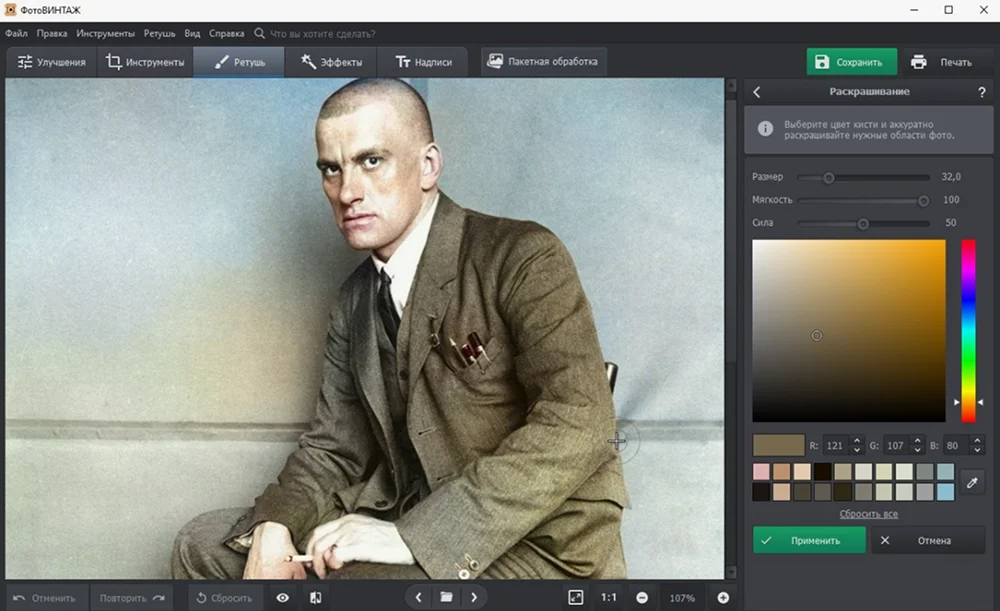Click the Печать printer button
This screenshot has height=611, width=1000.
(x=942, y=62)
